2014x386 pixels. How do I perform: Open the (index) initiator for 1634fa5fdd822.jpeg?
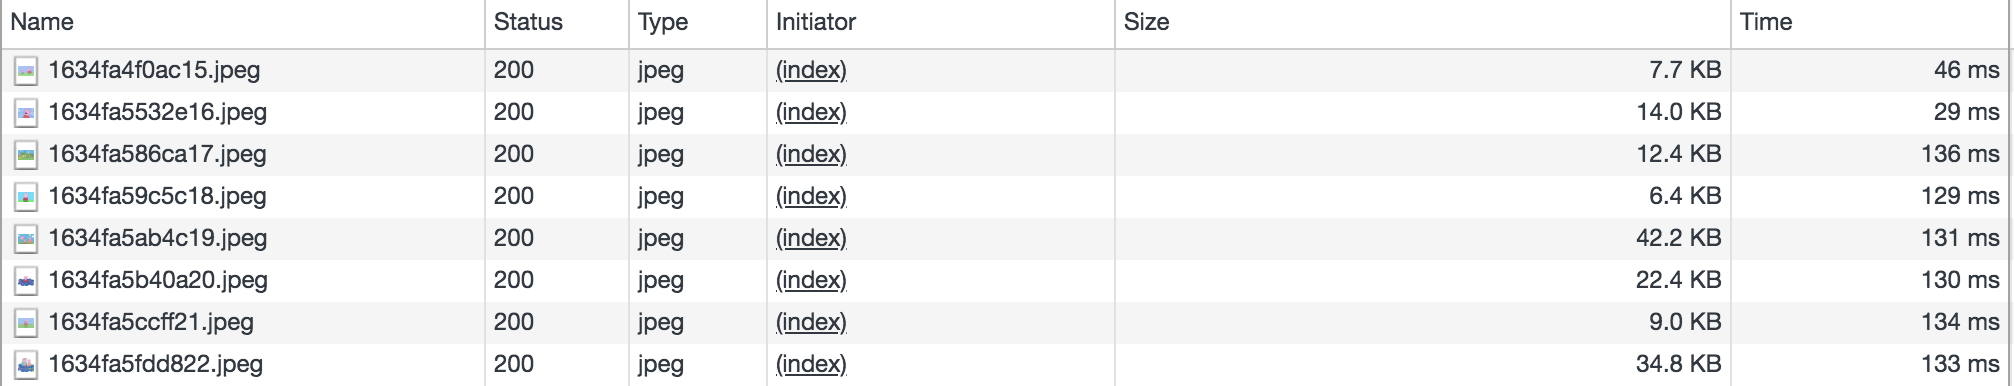811,365
